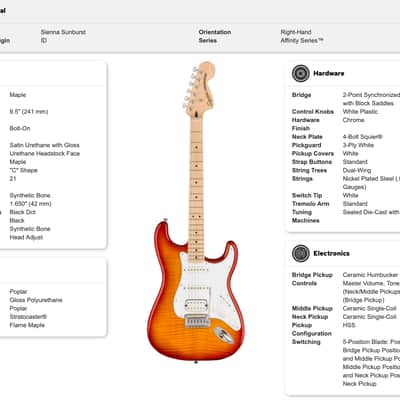Click the 'Stratocaster®' body shape value

pyautogui.click(x=28, y=317)
